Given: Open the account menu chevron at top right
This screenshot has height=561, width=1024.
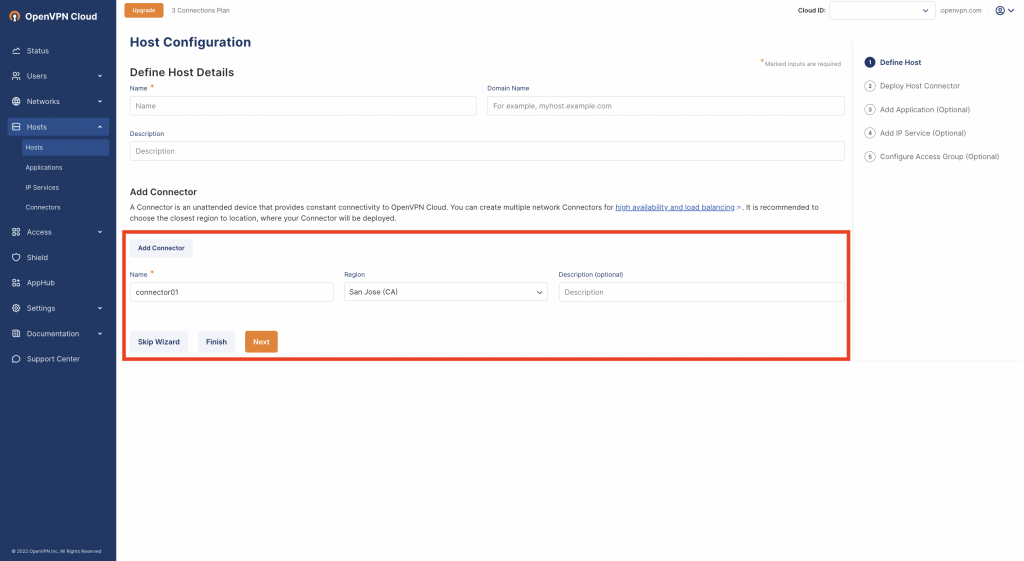Looking at the screenshot, I should 1011,10.
